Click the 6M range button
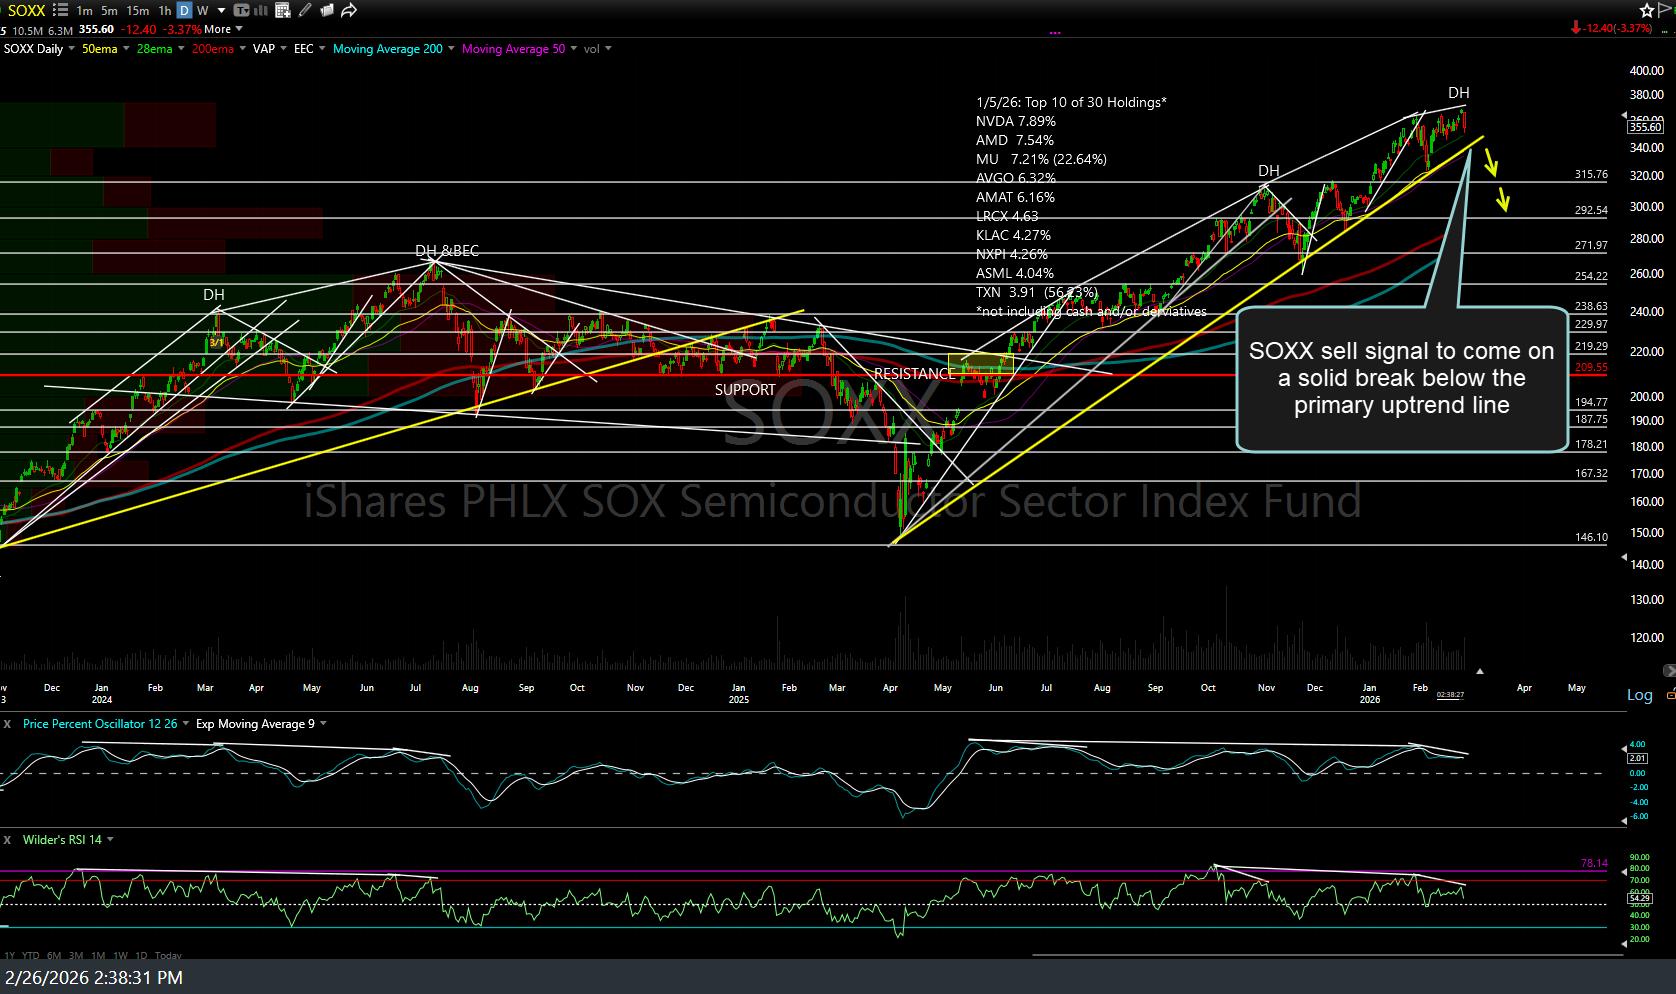The width and height of the screenshot is (1676, 994). (x=55, y=955)
